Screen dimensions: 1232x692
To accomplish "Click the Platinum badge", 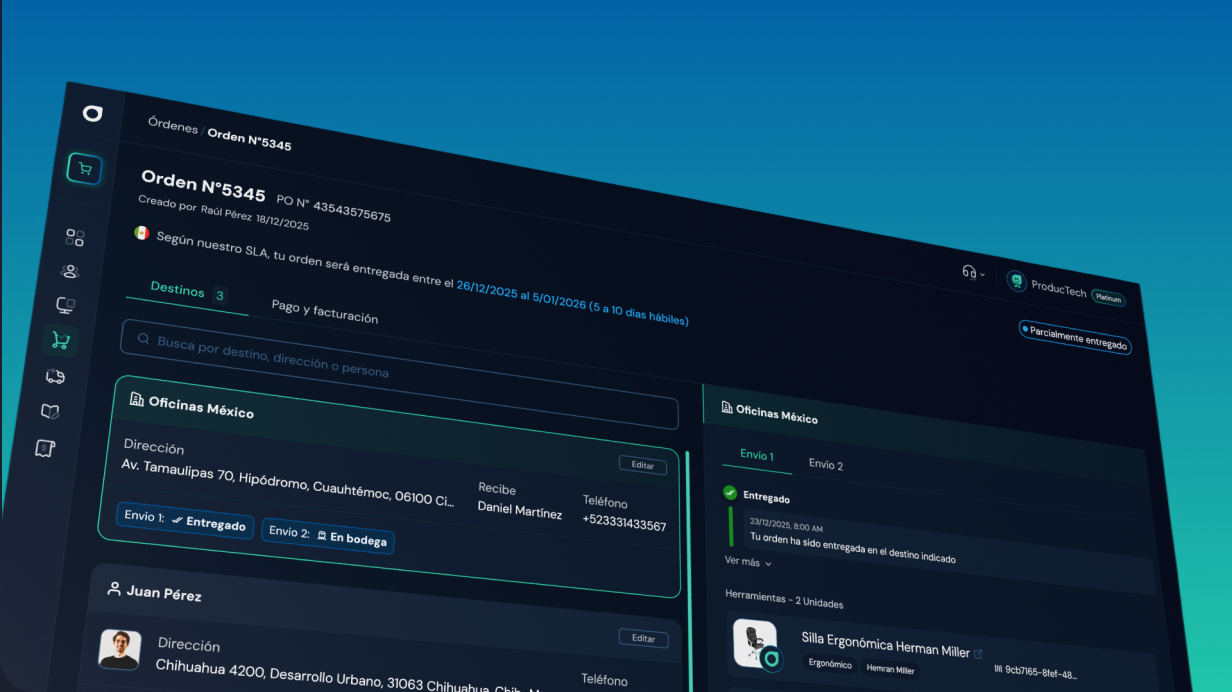I will coord(1108,298).
